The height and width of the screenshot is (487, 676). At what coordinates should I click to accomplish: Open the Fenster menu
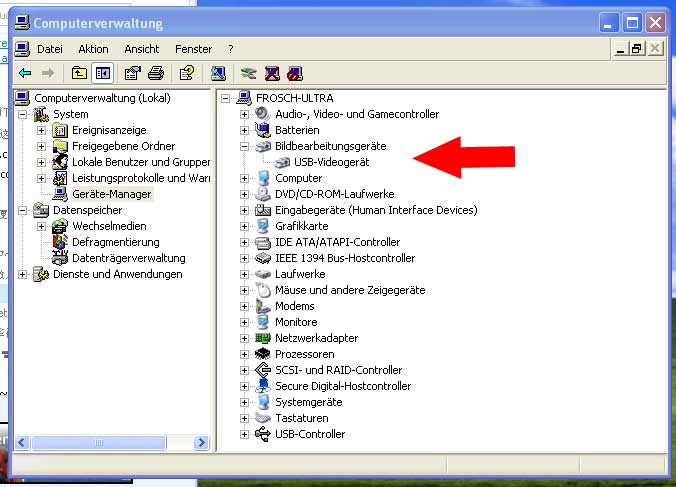(193, 49)
